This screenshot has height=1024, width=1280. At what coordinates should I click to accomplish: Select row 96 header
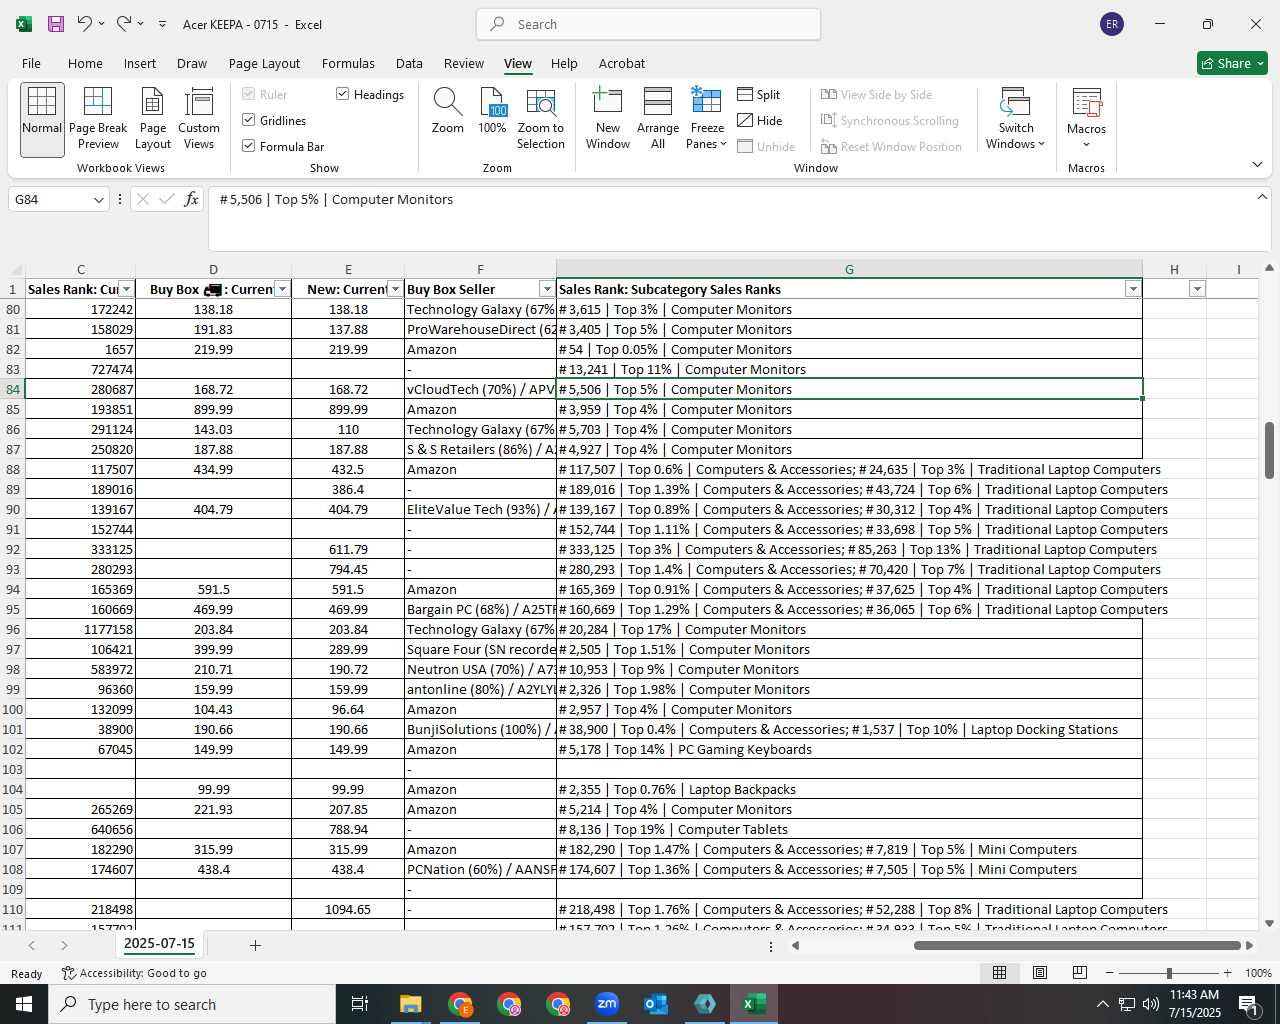point(12,629)
